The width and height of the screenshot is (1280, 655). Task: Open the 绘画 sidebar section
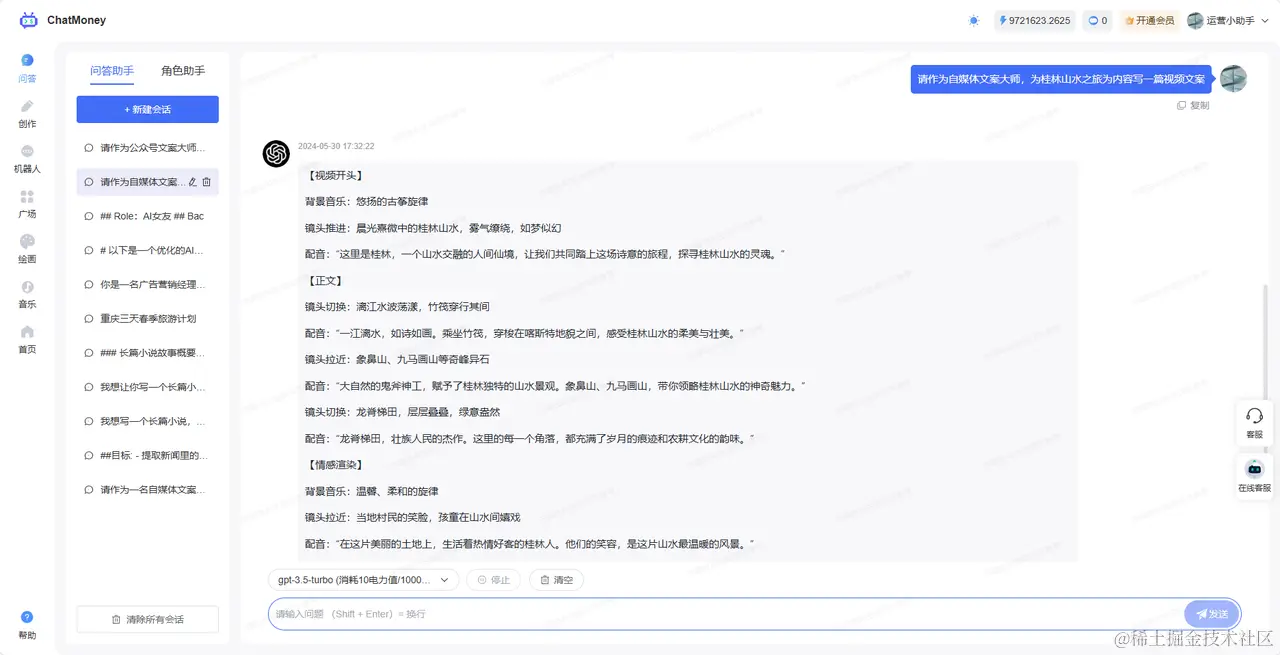tap(27, 249)
